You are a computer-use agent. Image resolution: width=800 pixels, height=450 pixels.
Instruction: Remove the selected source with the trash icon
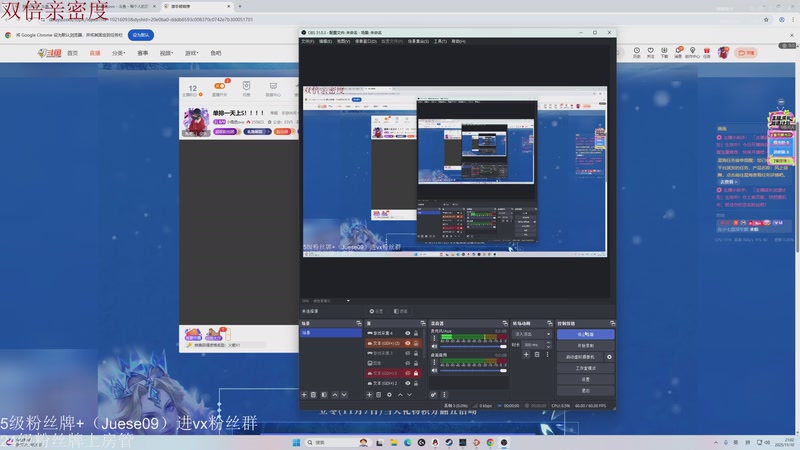pyautogui.click(x=379, y=394)
